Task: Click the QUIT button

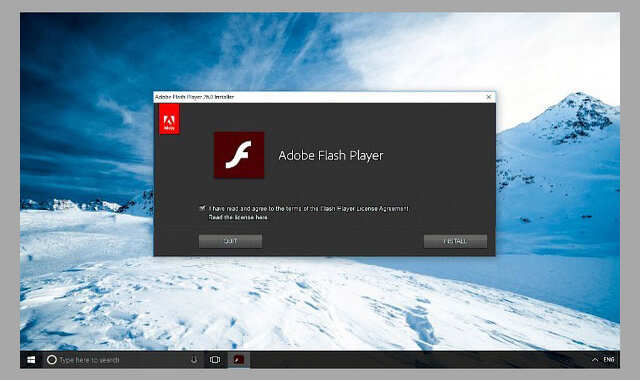Action: point(230,241)
